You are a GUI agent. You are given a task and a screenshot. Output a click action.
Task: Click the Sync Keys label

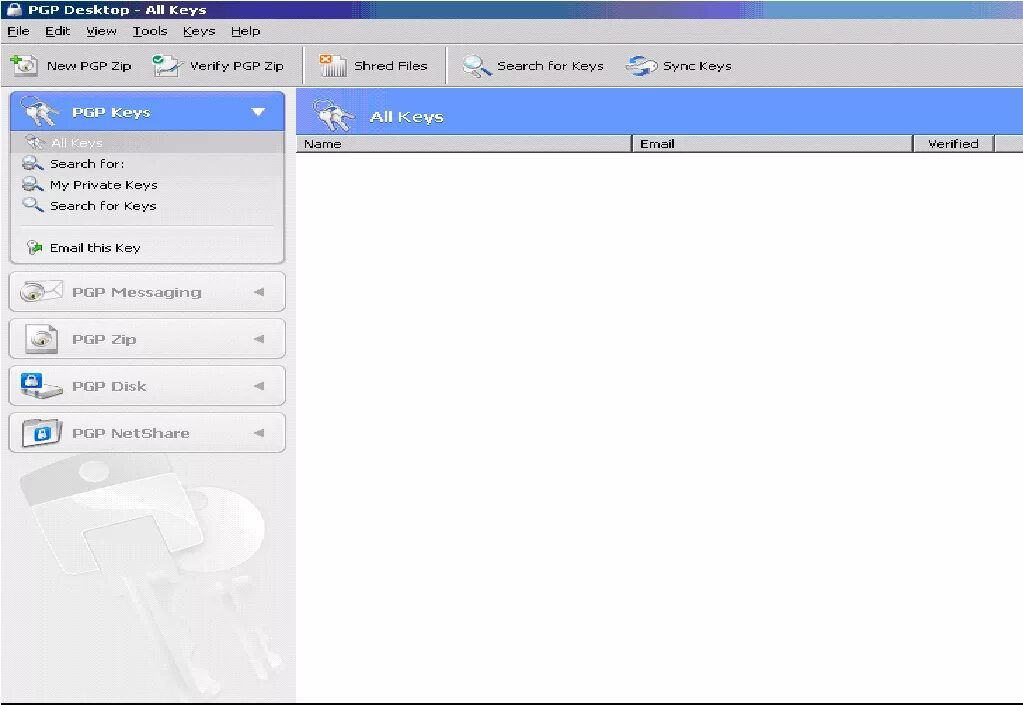(697, 66)
